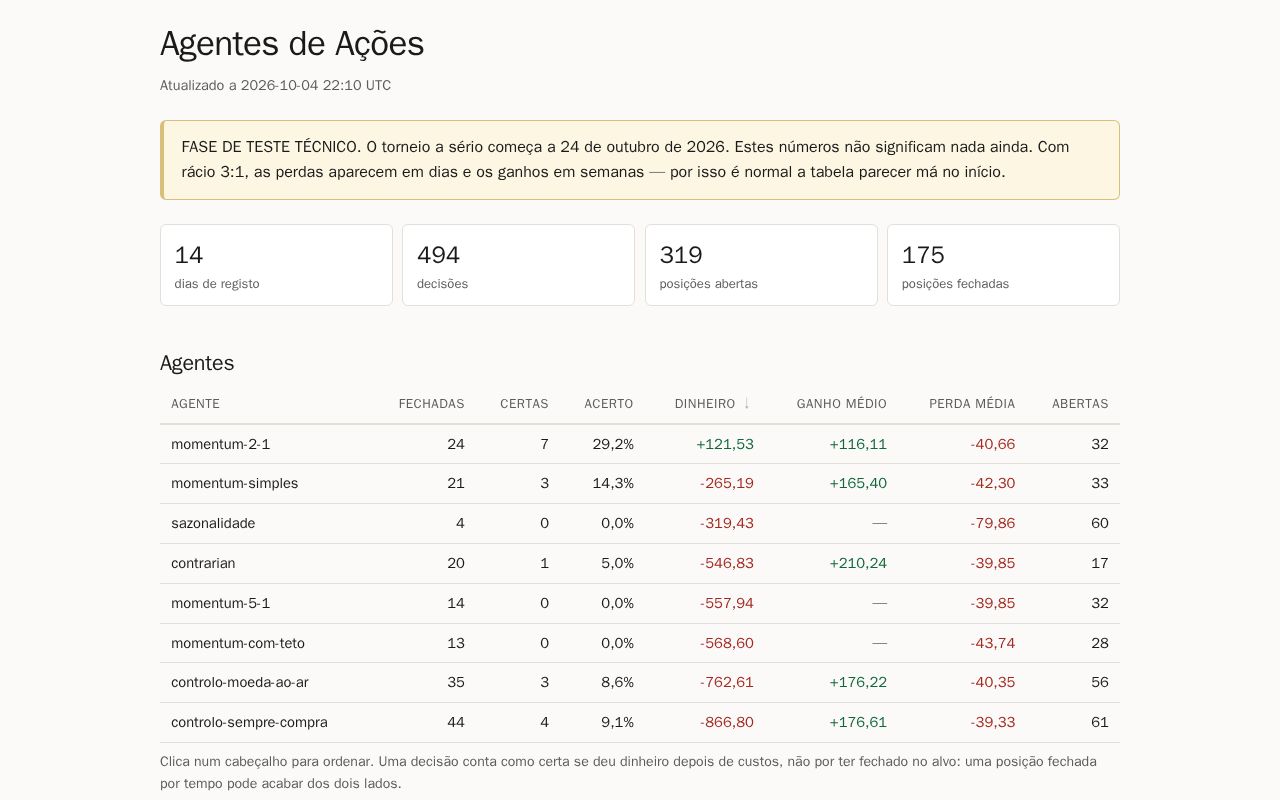Select the momentum-2-1 agent name

point(220,444)
